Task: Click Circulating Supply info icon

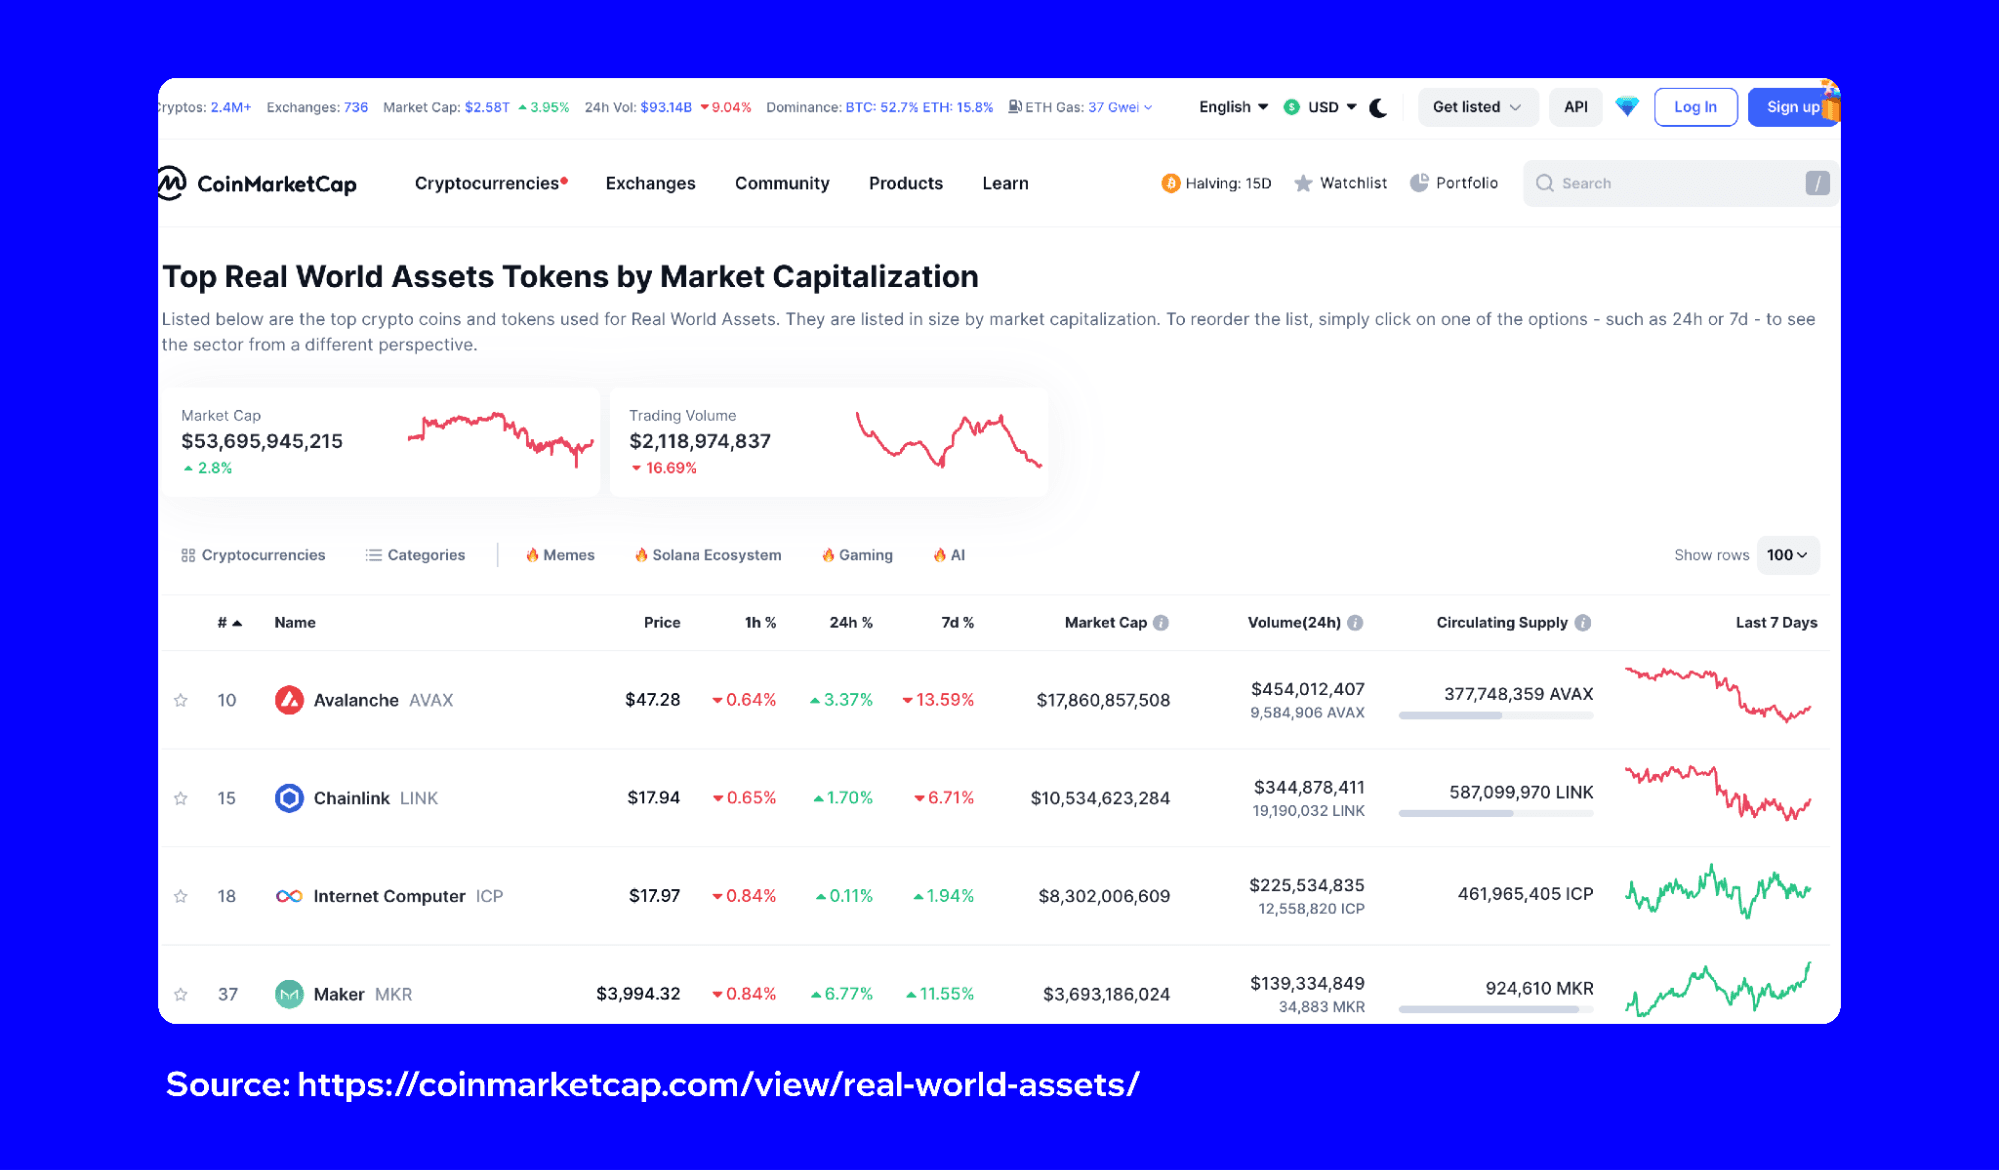Action: coord(1583,622)
